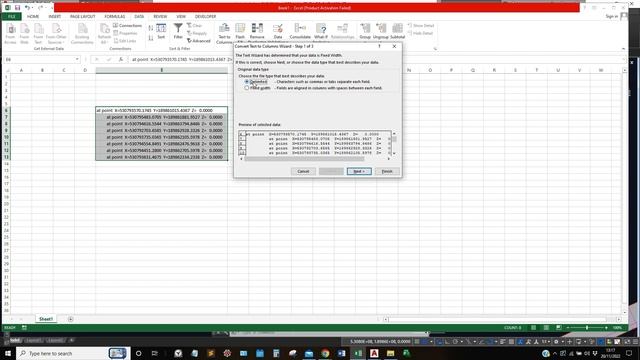Open Chrome from the taskbar
Viewport: 640px width, 360px height.
click(x=325, y=353)
